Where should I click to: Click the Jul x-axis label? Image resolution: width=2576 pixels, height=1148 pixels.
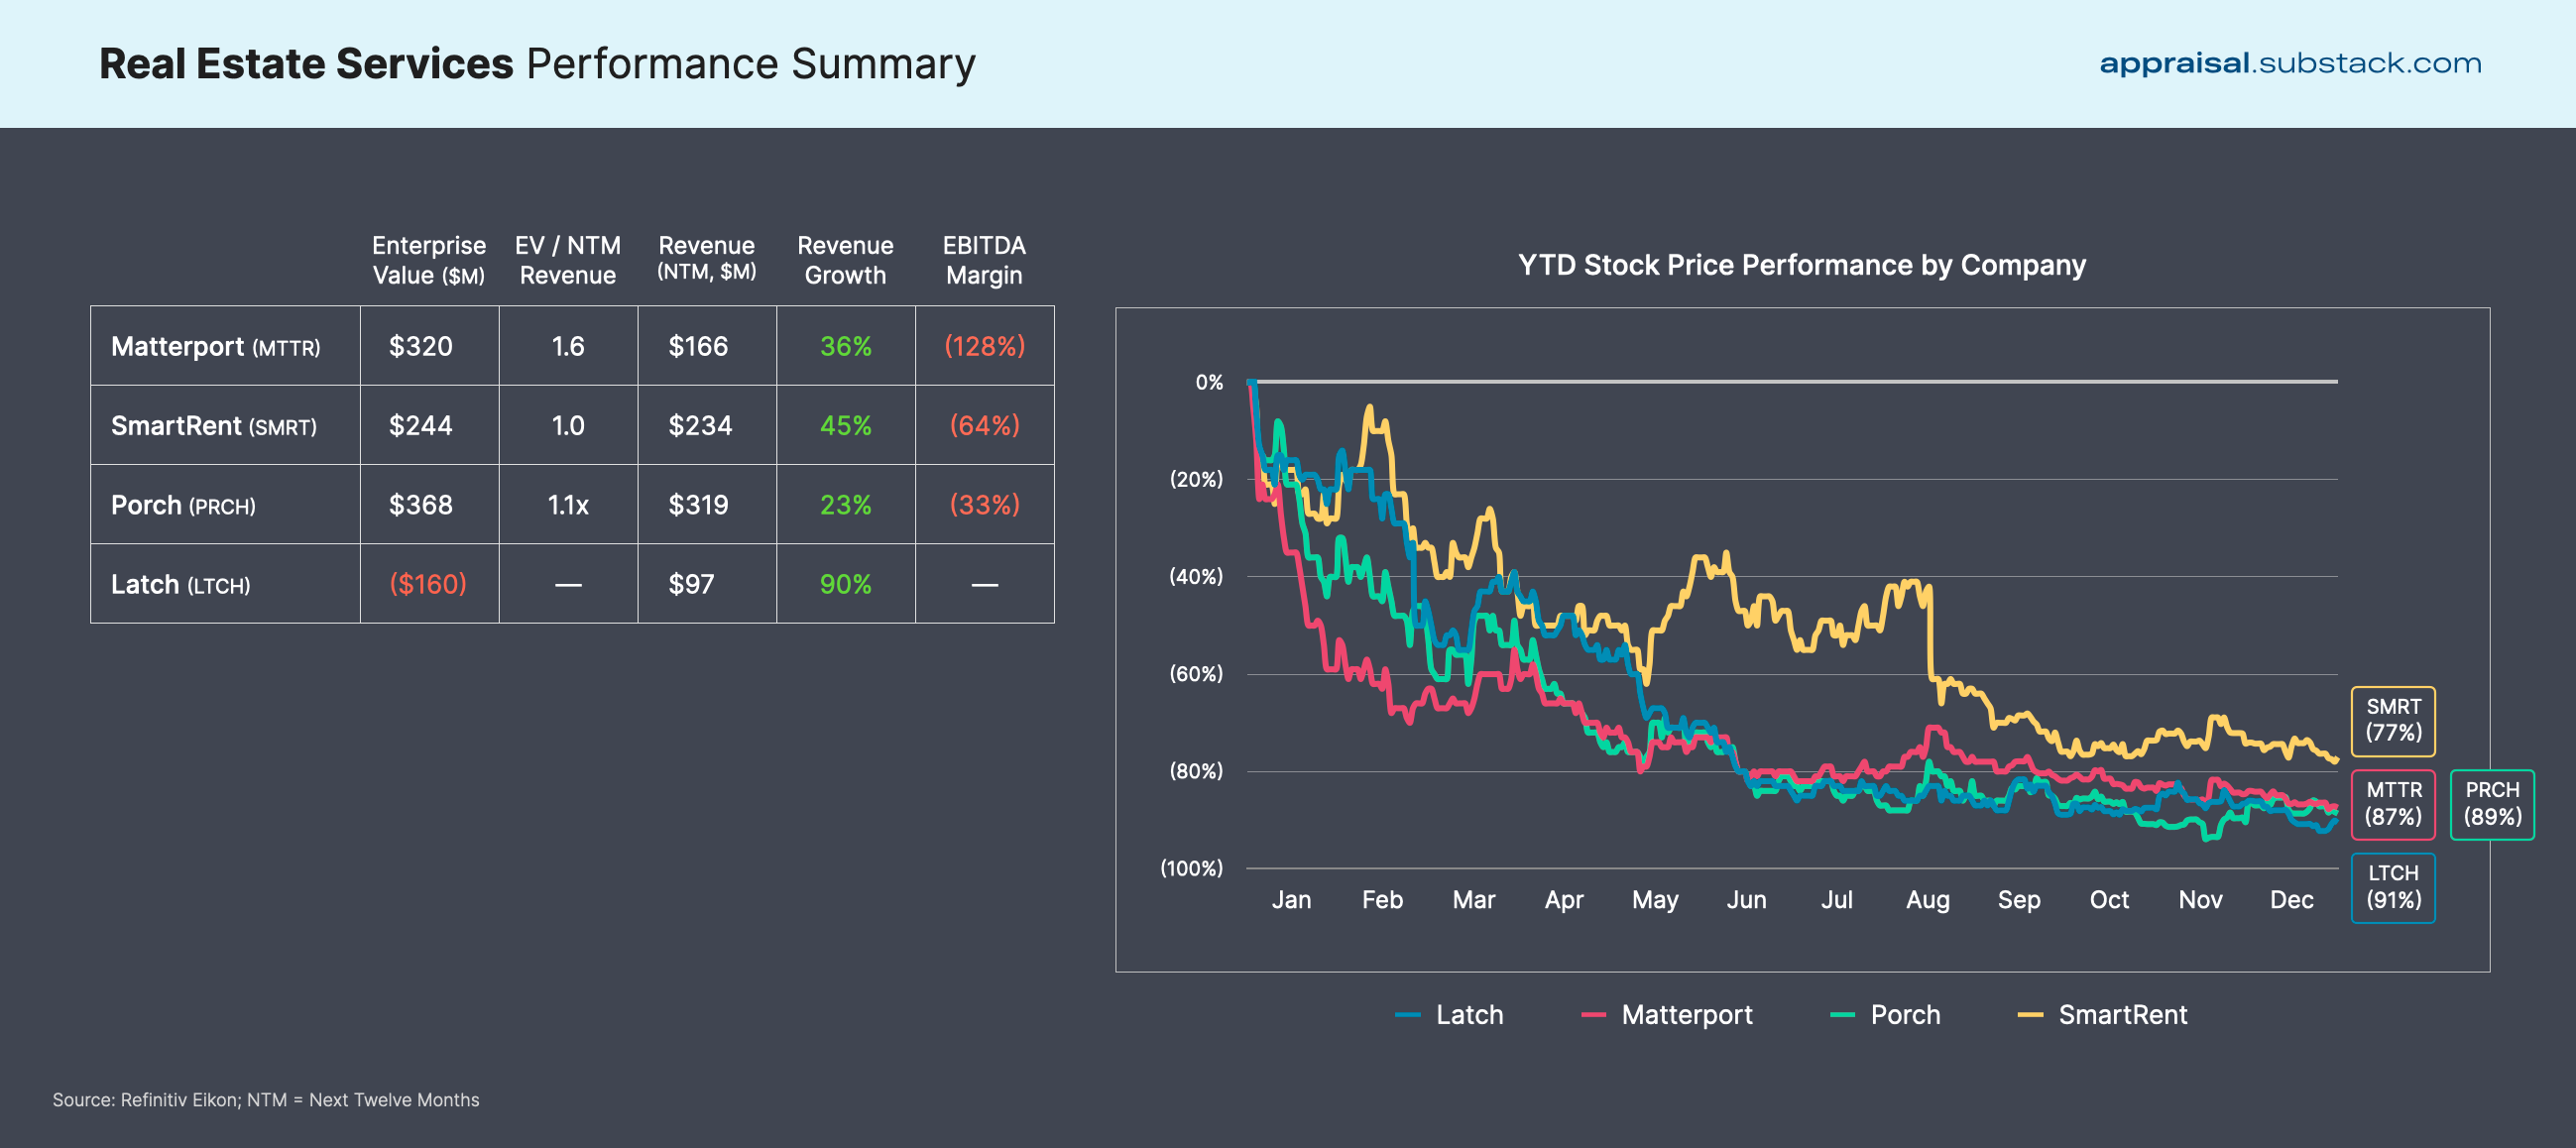click(1837, 900)
